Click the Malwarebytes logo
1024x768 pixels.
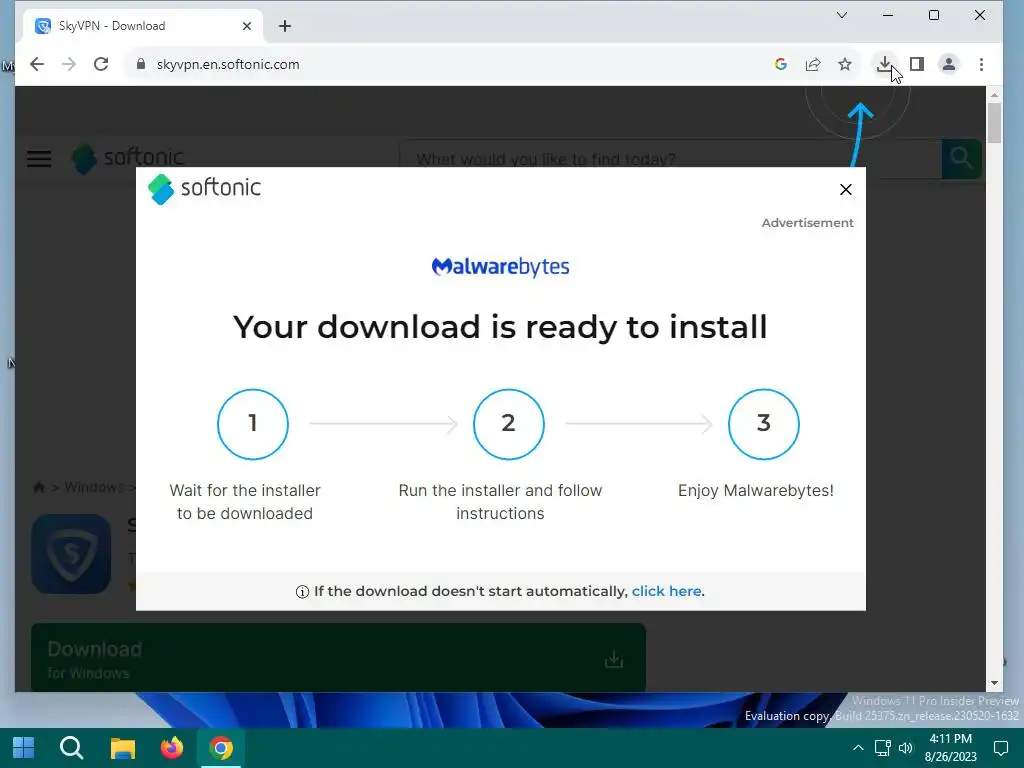[x=500, y=266]
